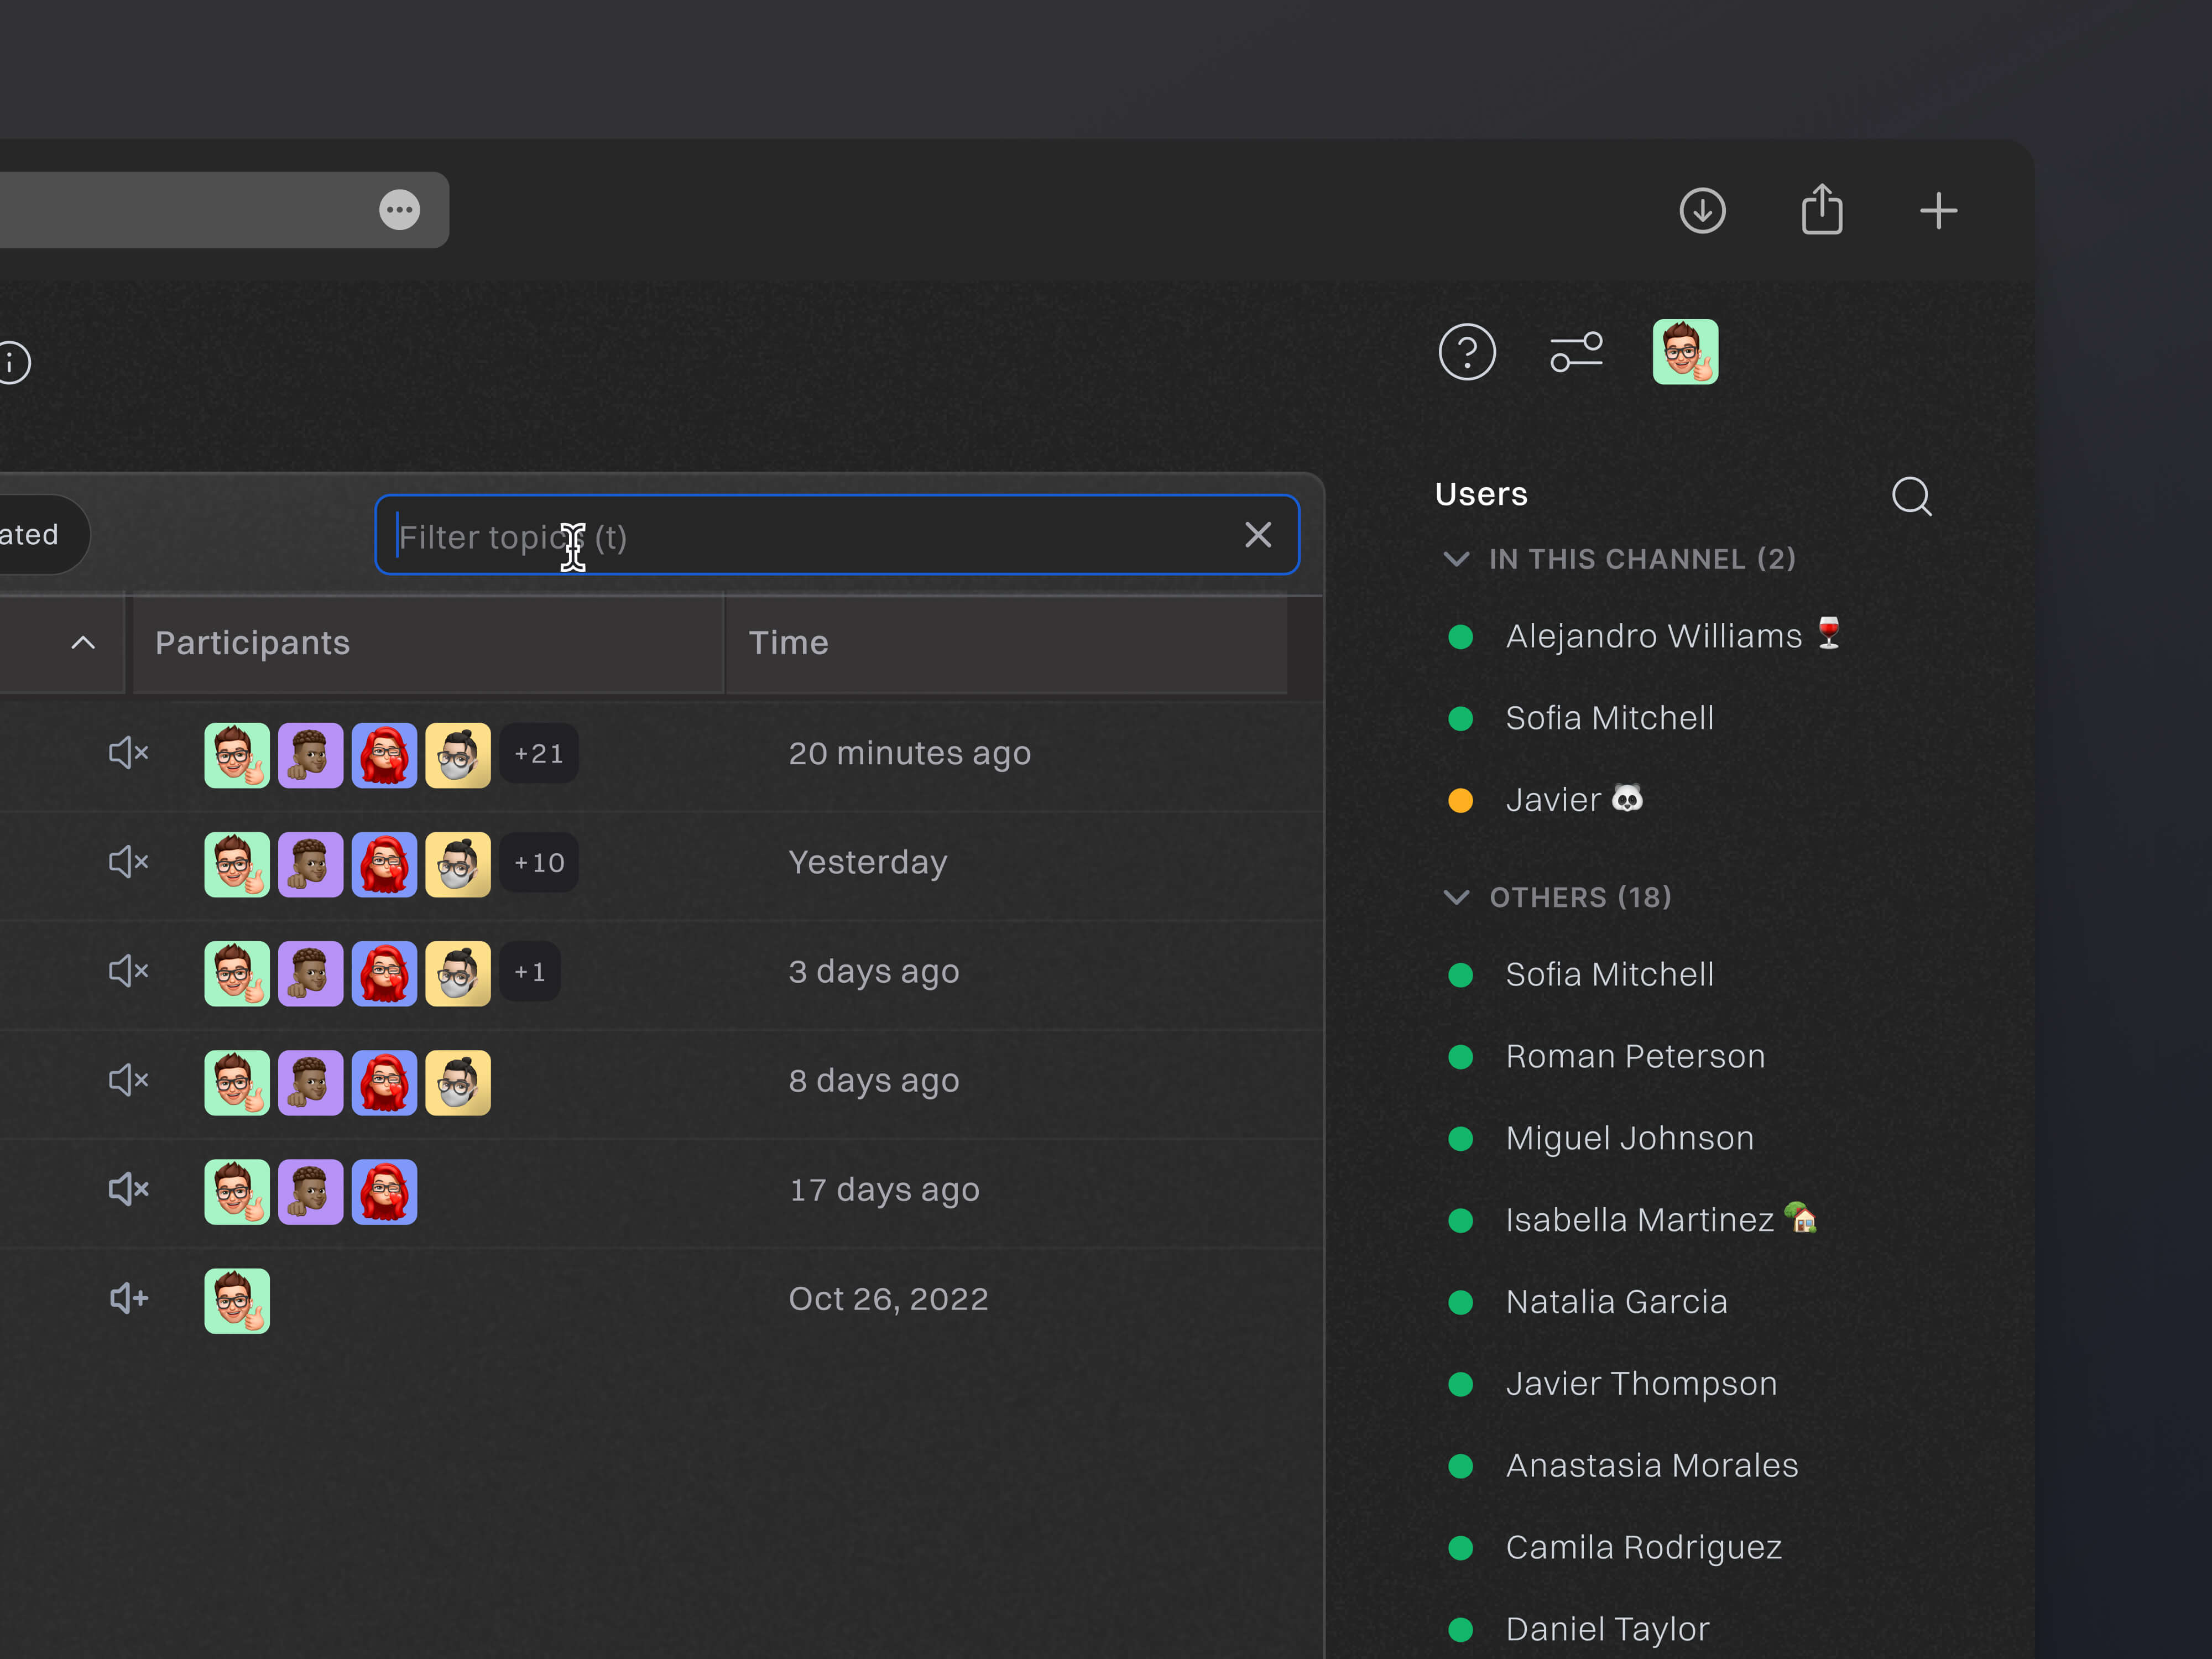This screenshot has width=2212, height=1659.
Task: Open your profile avatar in the header
Action: (1685, 352)
